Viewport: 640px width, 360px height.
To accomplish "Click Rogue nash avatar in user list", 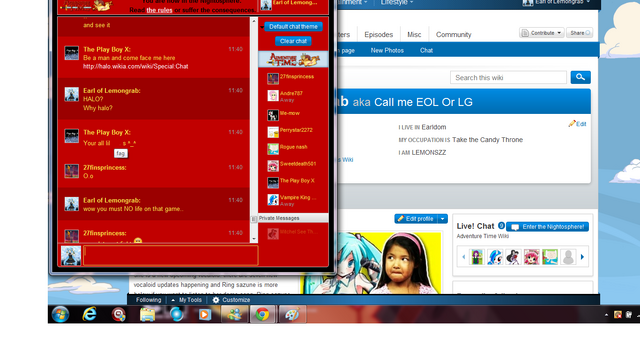I will (x=273, y=149).
